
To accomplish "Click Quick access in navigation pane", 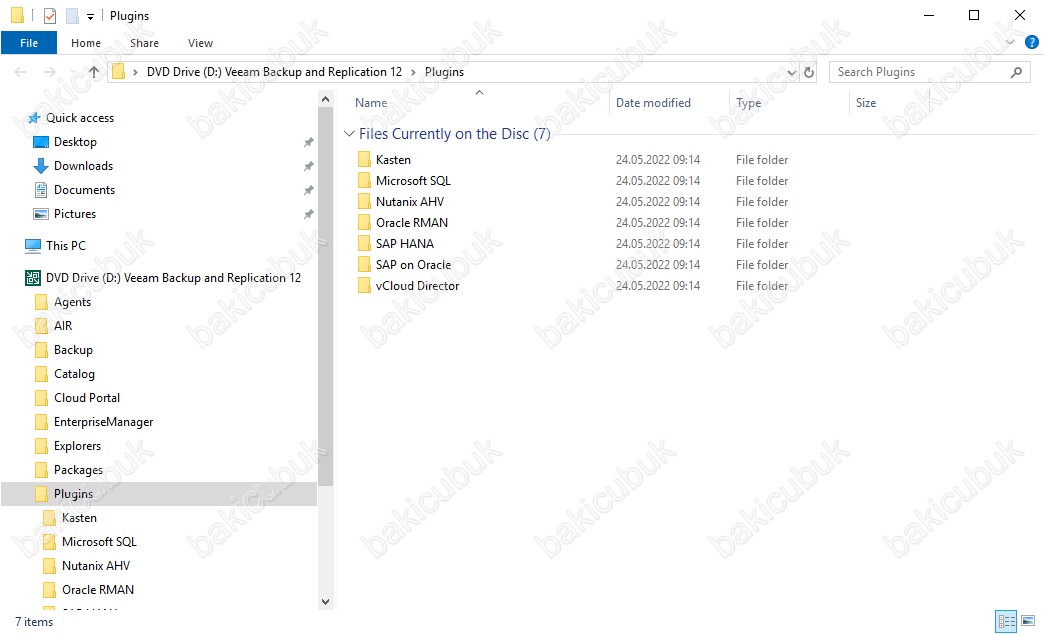I will click(79, 118).
